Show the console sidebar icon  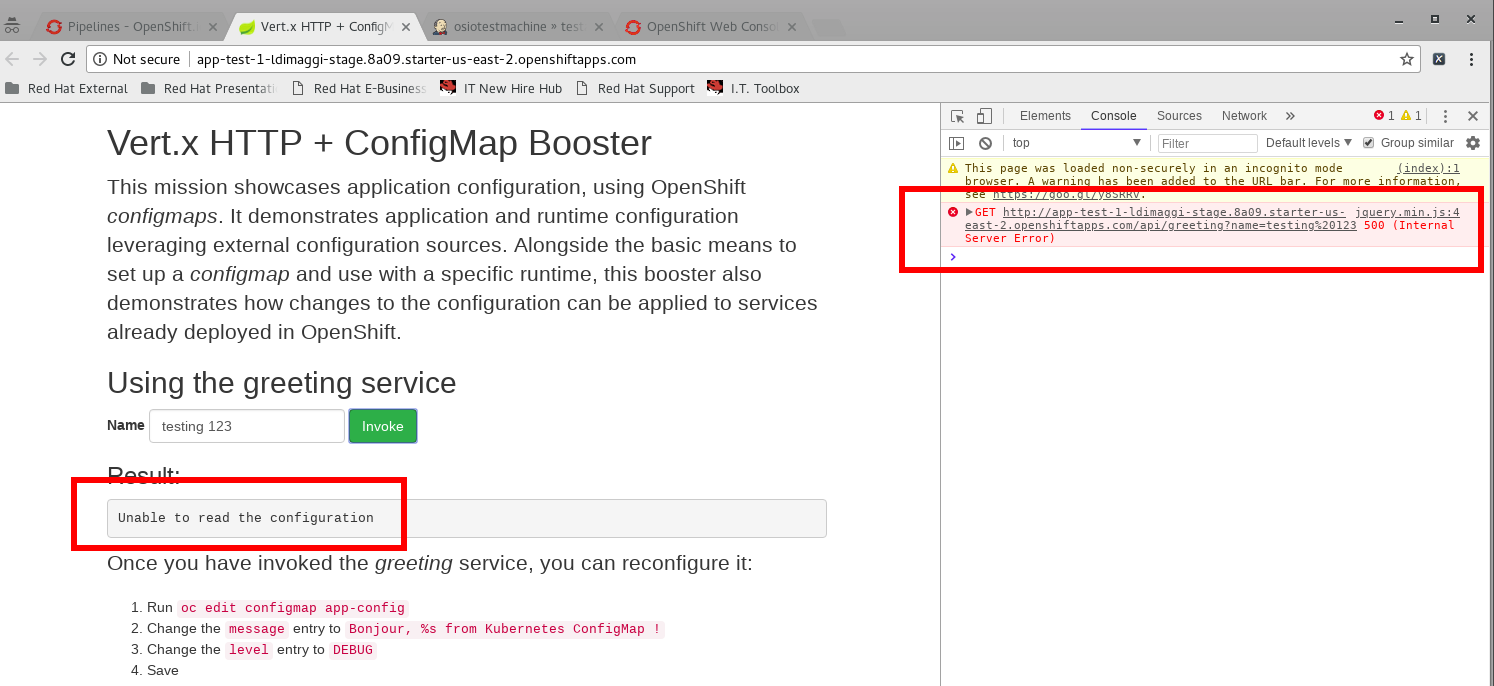tap(957, 143)
